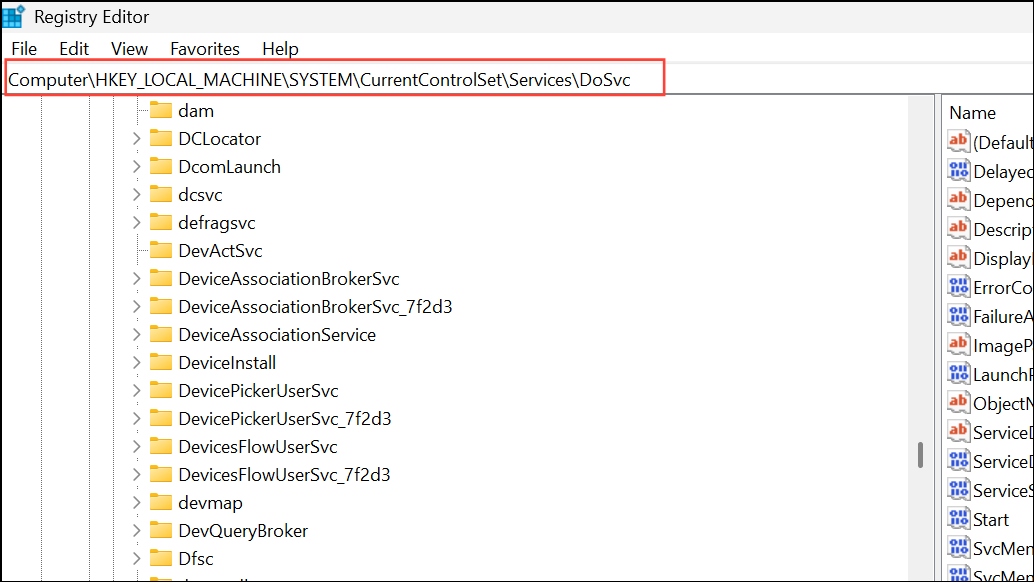Click the Descrip... string value icon
The height and width of the screenshot is (582, 1034).
point(959,228)
